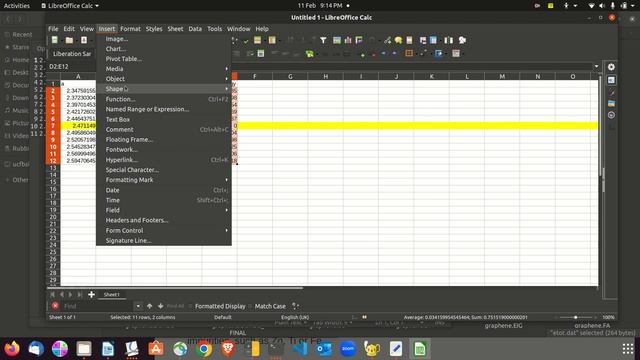Viewport: 640px width, 360px height.
Task: Choose Special Character... entry
Action: (164, 170)
